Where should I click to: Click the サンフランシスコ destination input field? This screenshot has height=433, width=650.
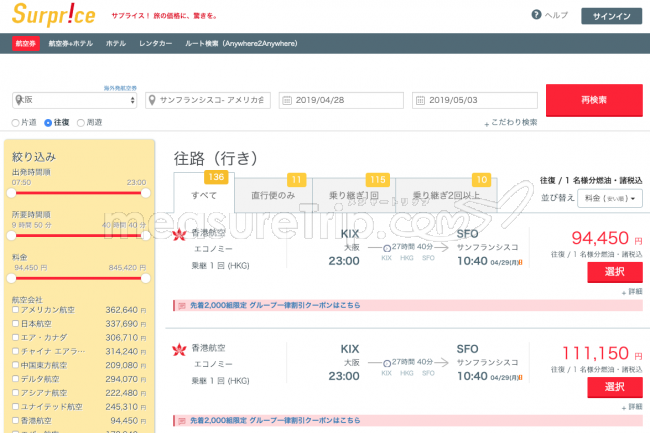tap(208, 100)
